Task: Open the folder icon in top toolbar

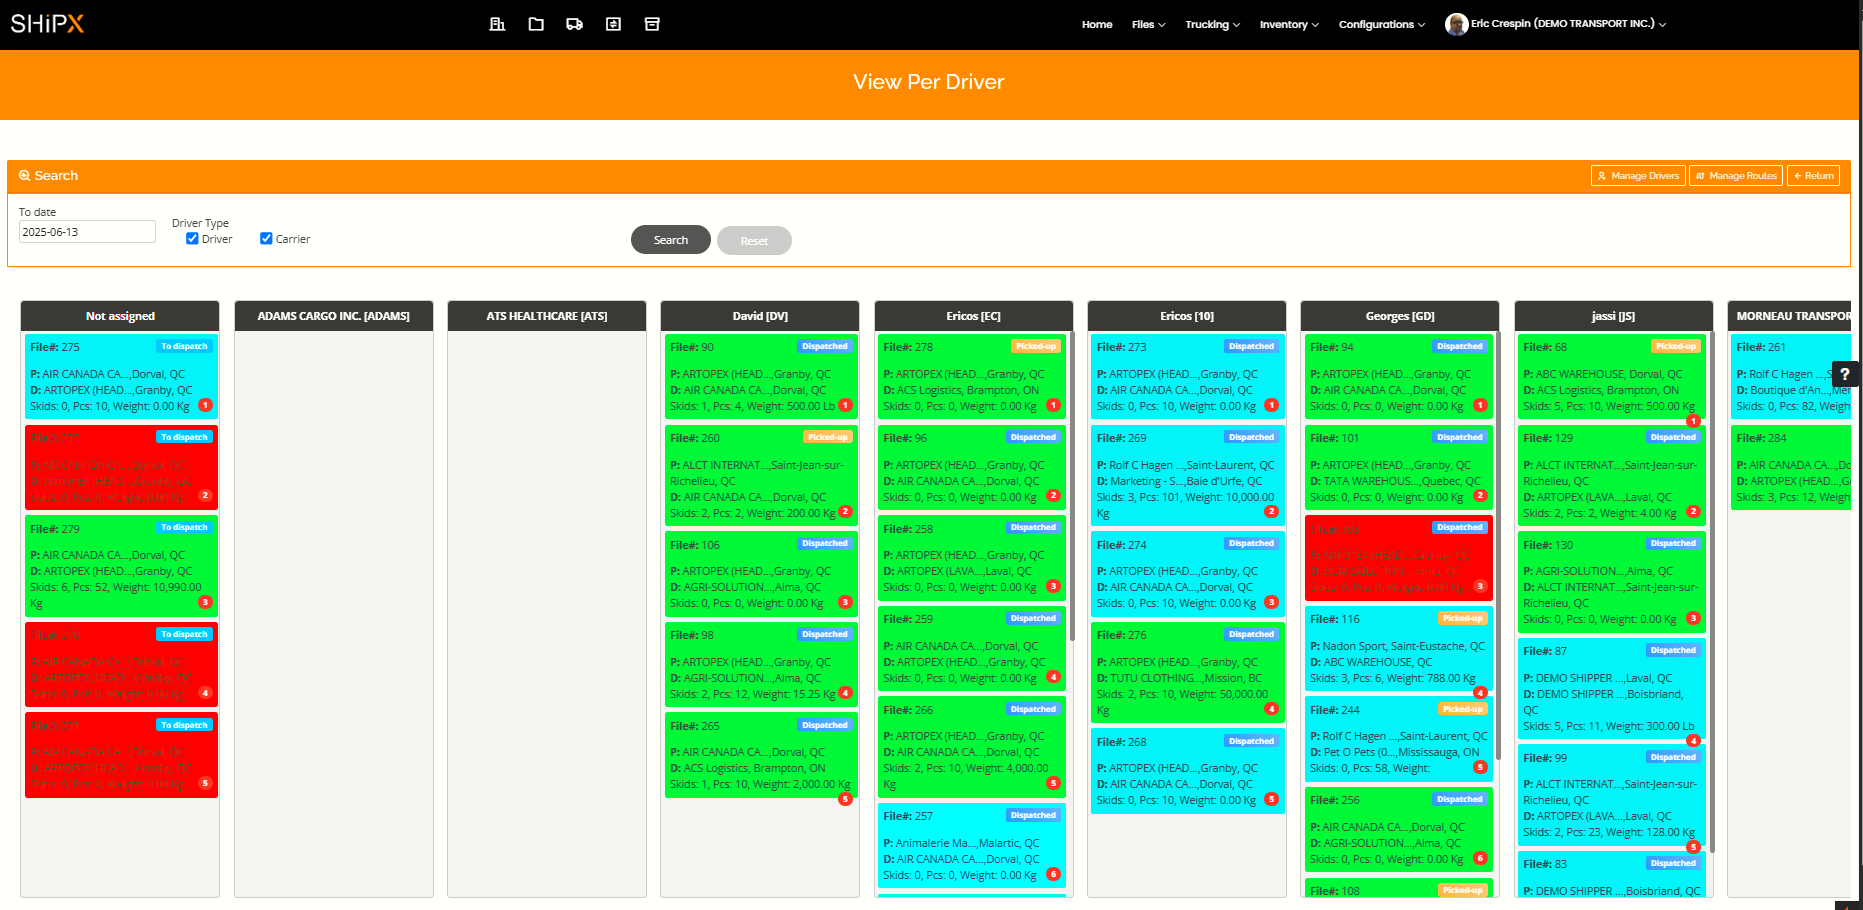Action: 536,24
